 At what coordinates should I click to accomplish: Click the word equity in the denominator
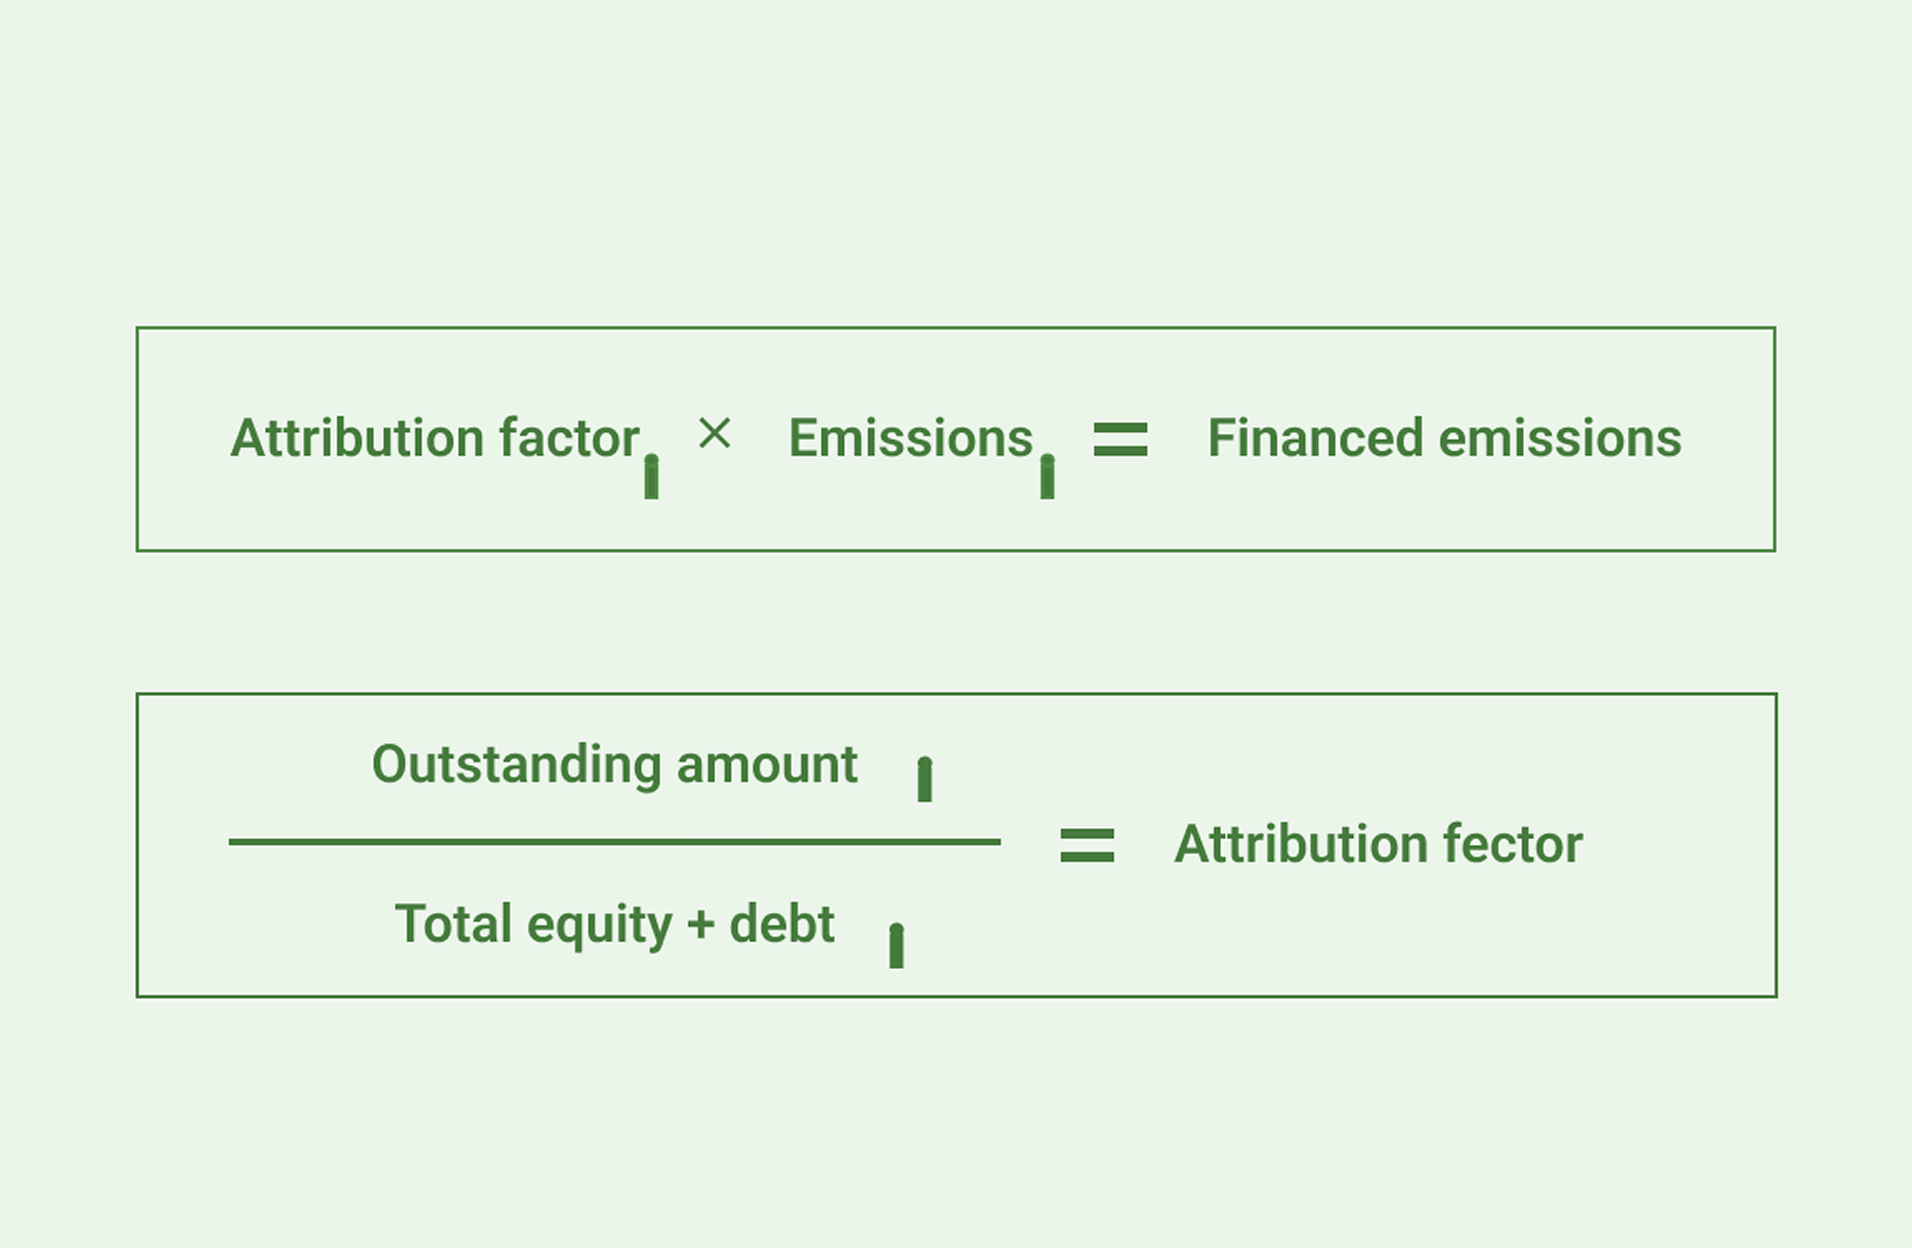599,926
